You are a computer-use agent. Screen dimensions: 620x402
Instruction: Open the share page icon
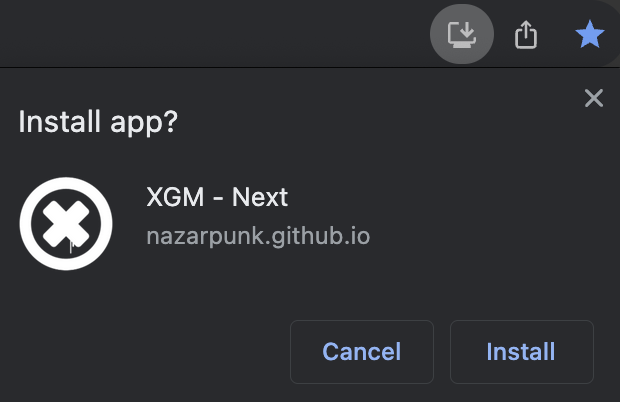tap(526, 35)
